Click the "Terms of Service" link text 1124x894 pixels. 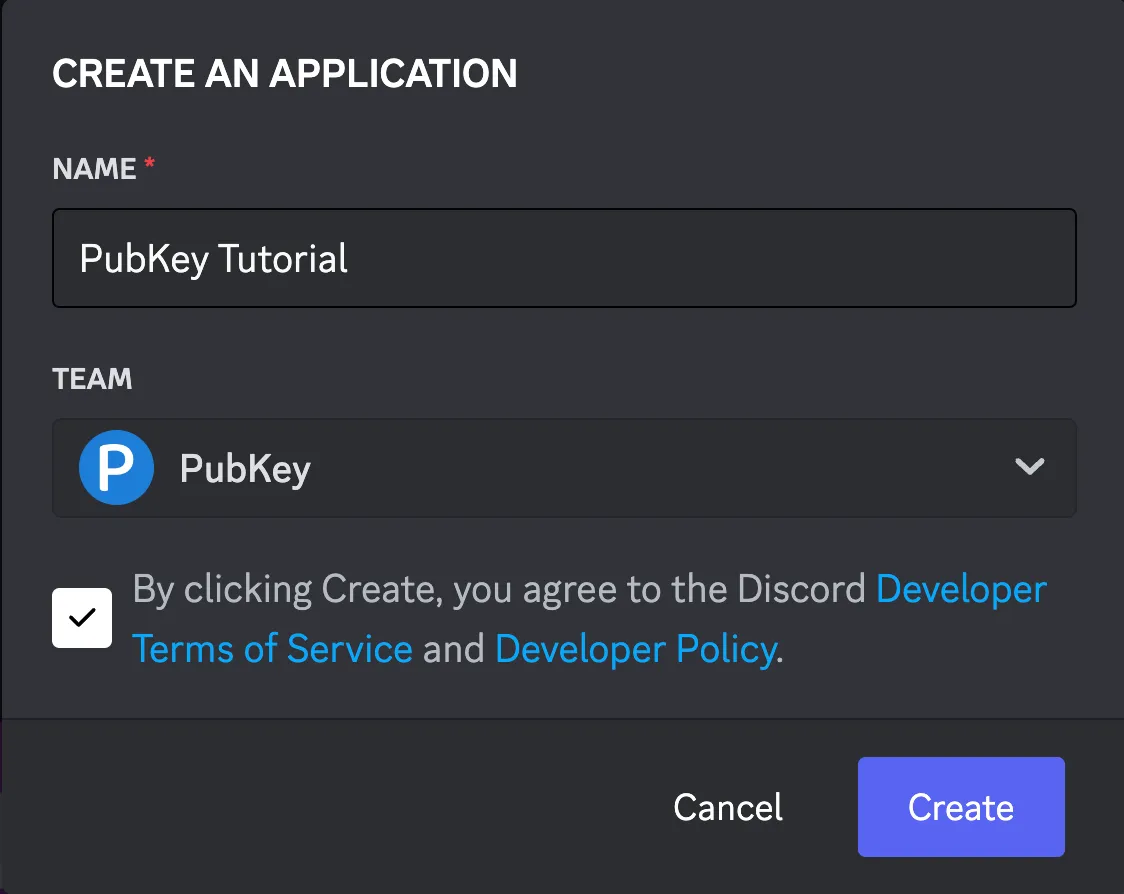pos(272,650)
